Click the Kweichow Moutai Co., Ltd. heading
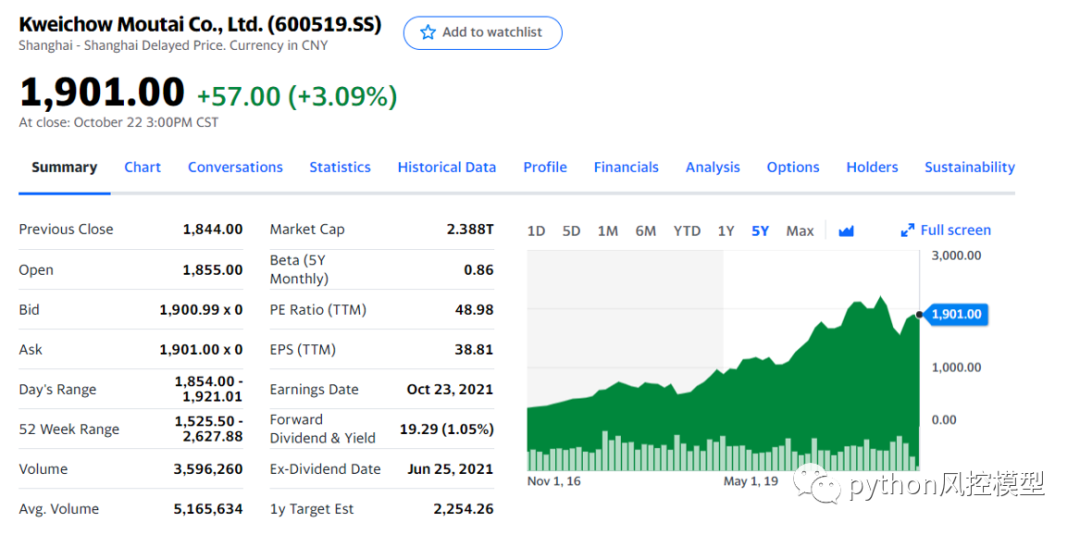Screen dimensions: 1080x535 (200, 25)
